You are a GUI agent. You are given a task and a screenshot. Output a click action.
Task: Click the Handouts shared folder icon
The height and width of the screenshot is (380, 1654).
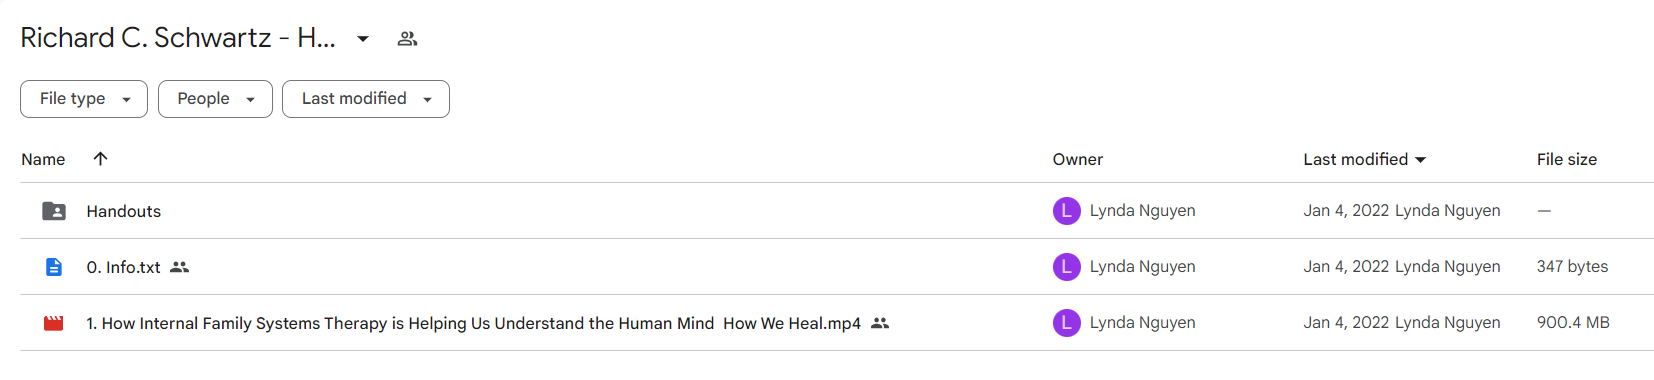coord(54,211)
